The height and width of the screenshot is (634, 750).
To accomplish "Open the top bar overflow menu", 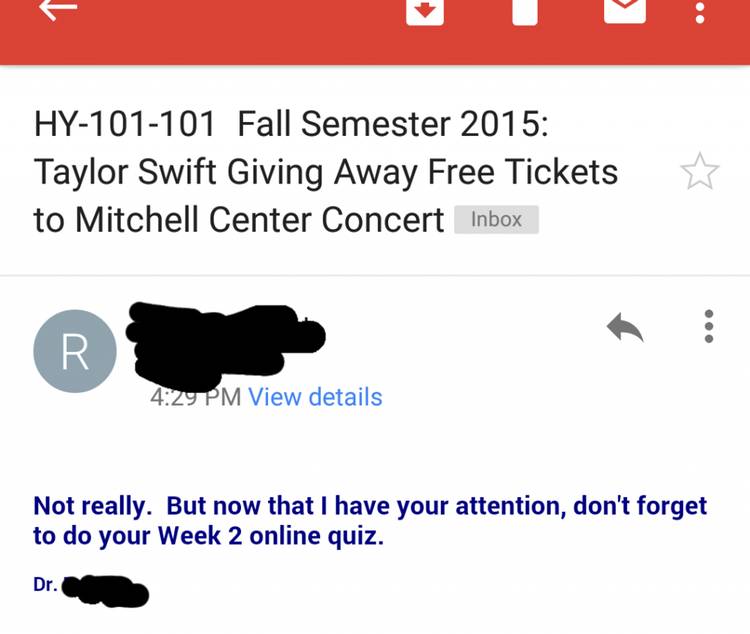I will pos(700,12).
